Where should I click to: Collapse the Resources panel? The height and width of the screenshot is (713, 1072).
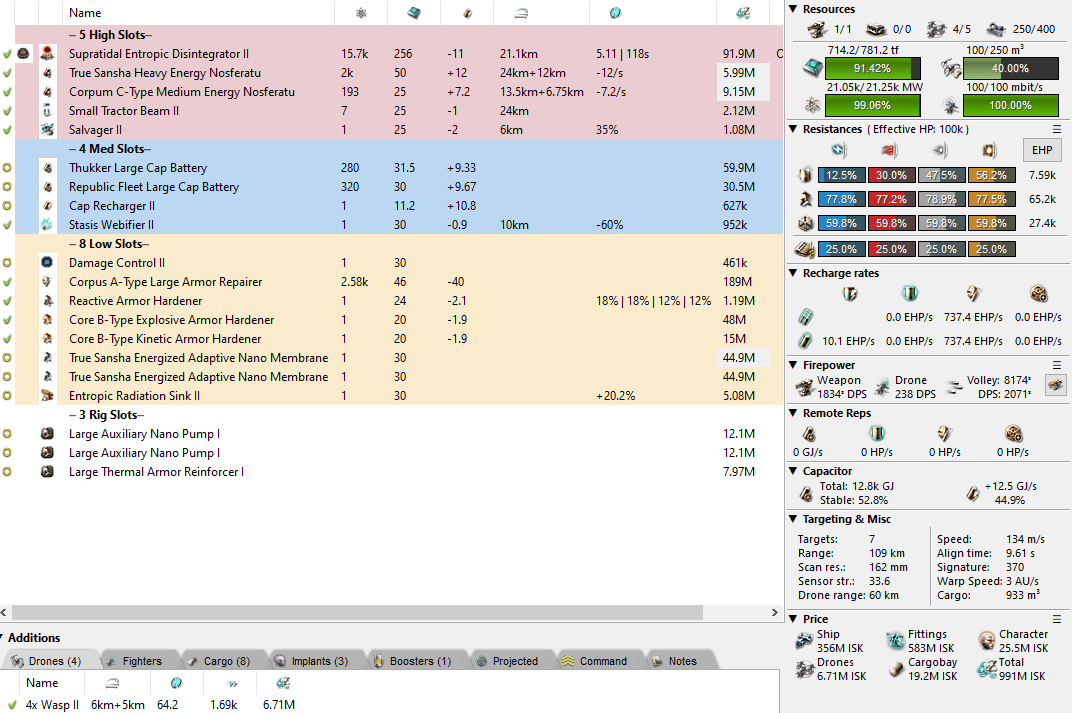[x=793, y=9]
